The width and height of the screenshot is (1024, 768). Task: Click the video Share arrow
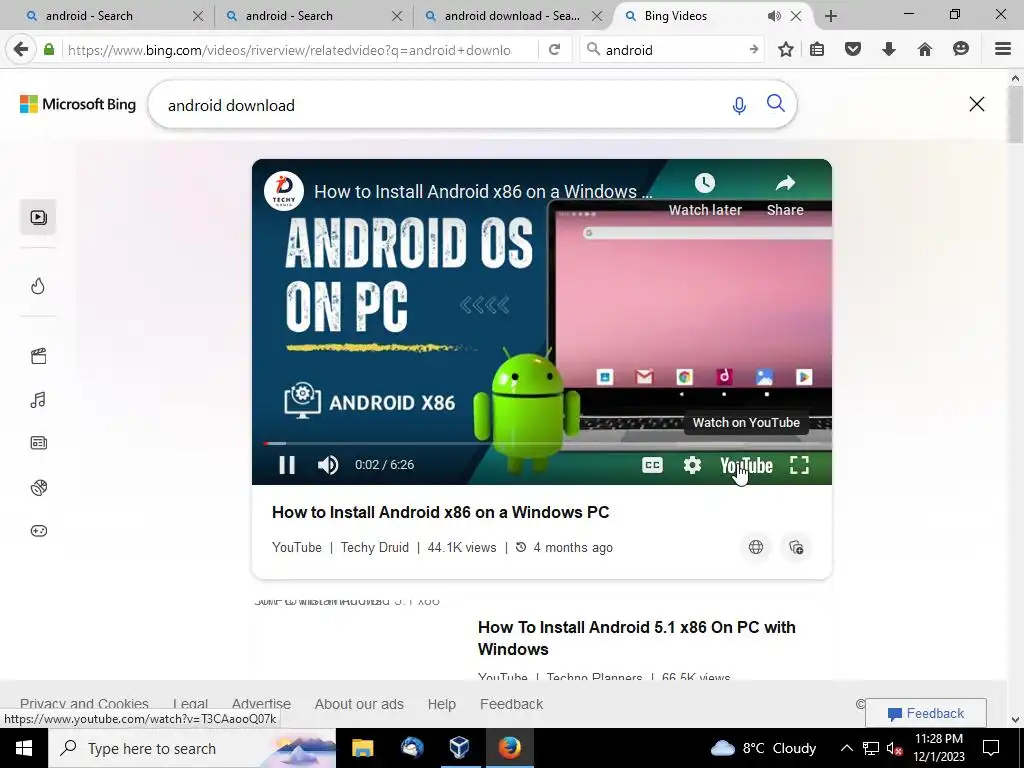tap(785, 184)
